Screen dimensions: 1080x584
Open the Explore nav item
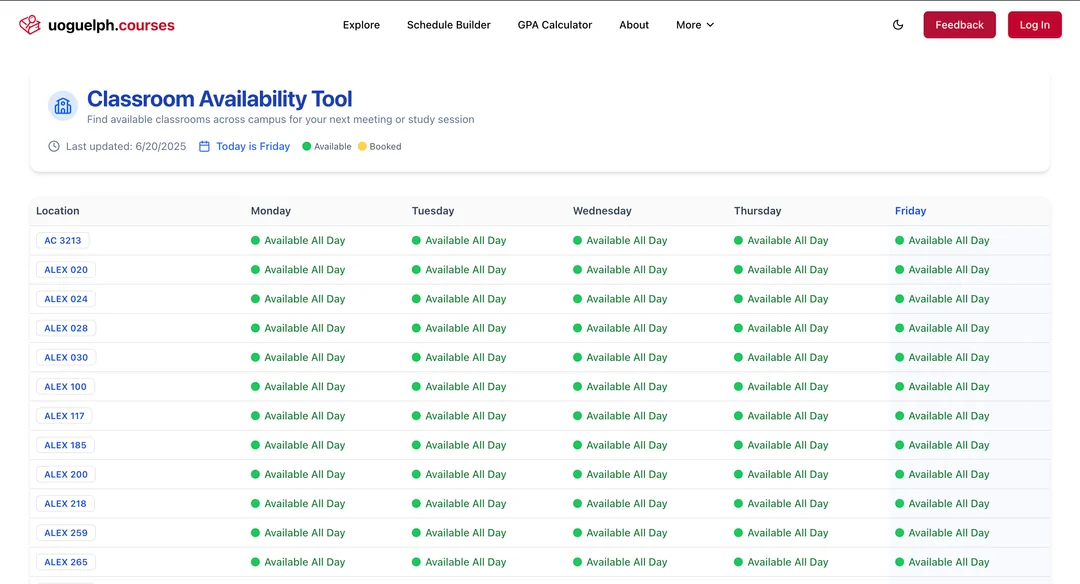pos(362,25)
